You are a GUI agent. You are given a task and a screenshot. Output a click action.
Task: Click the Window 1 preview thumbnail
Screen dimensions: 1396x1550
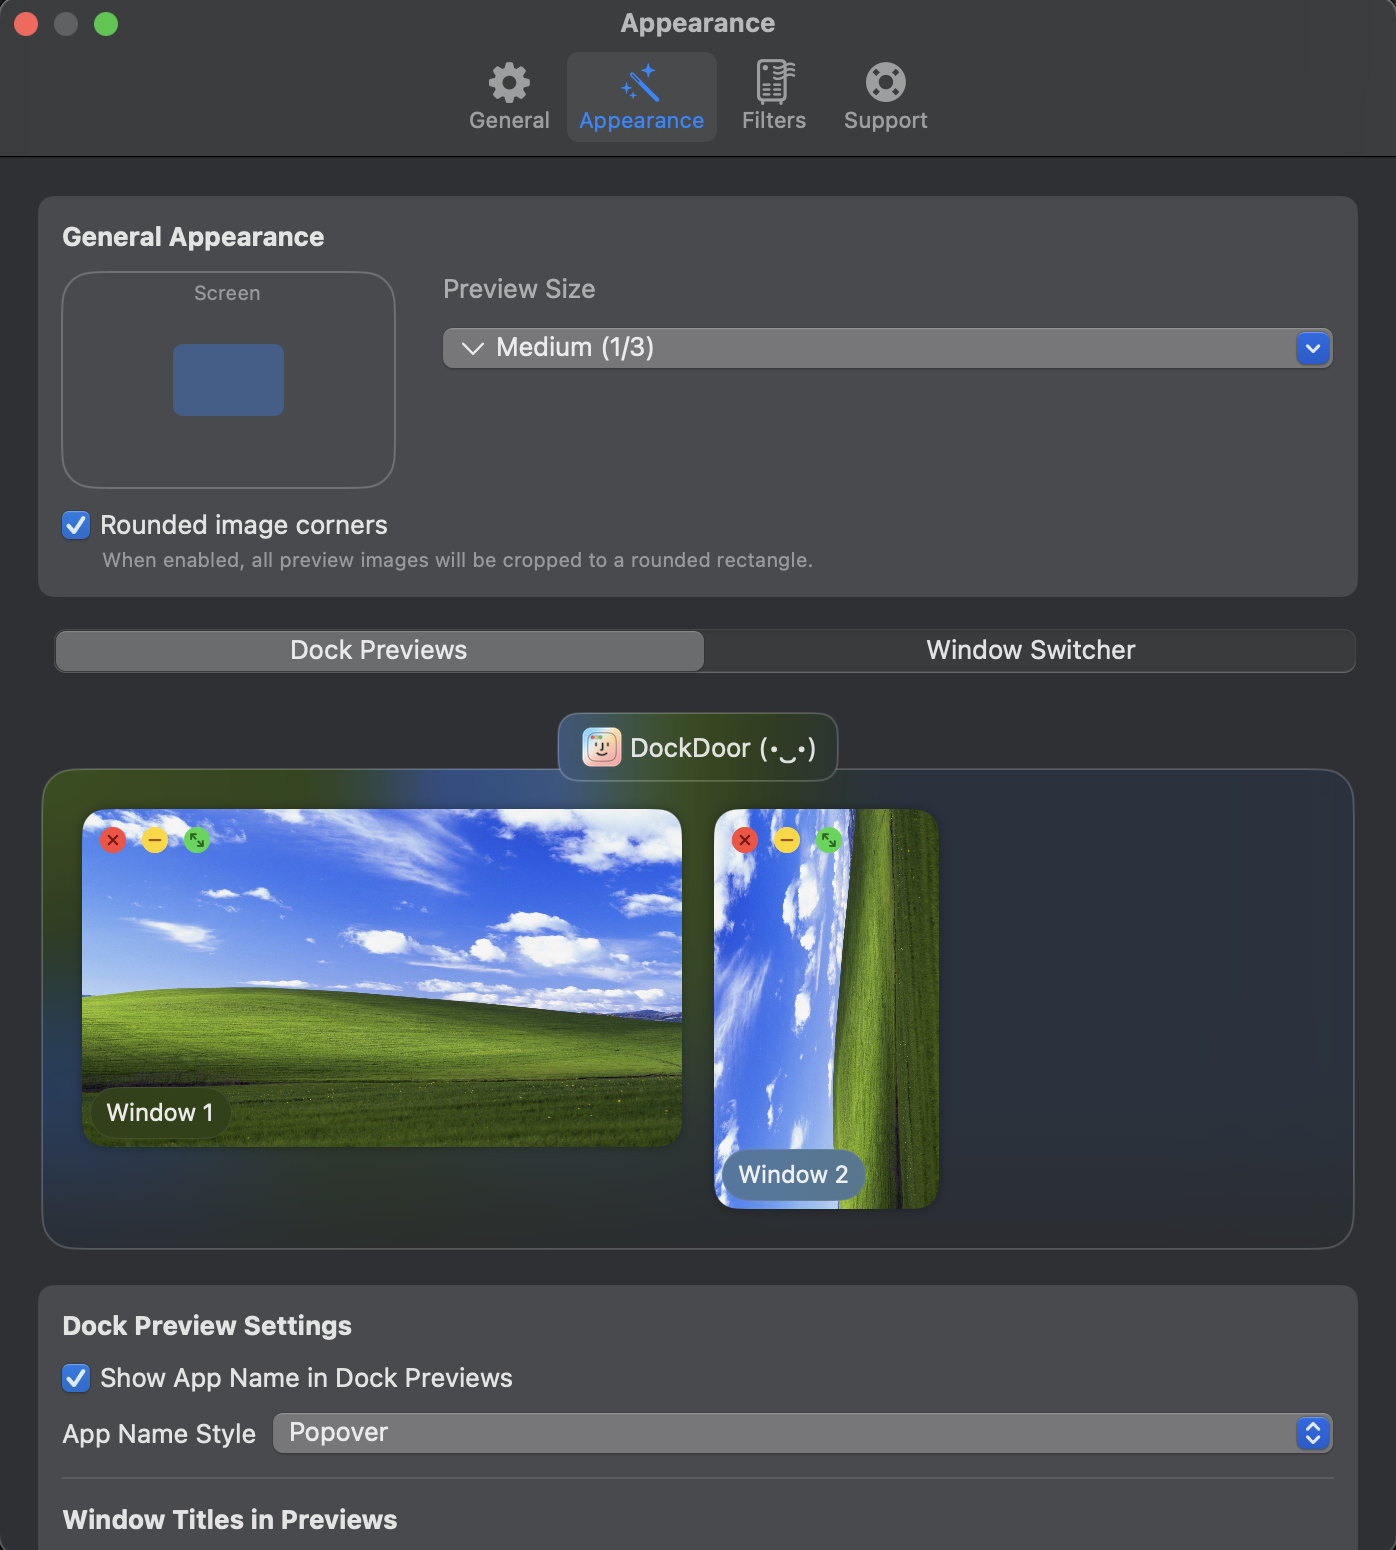(382, 978)
